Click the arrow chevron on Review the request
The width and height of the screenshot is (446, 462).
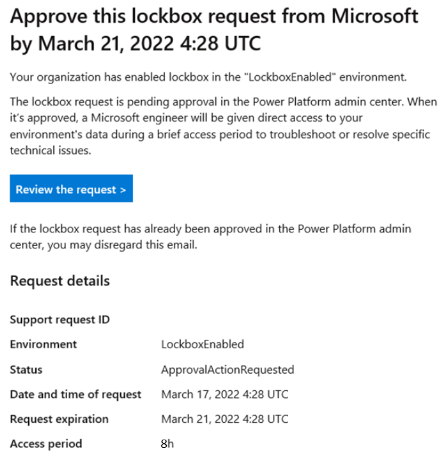tap(123, 190)
